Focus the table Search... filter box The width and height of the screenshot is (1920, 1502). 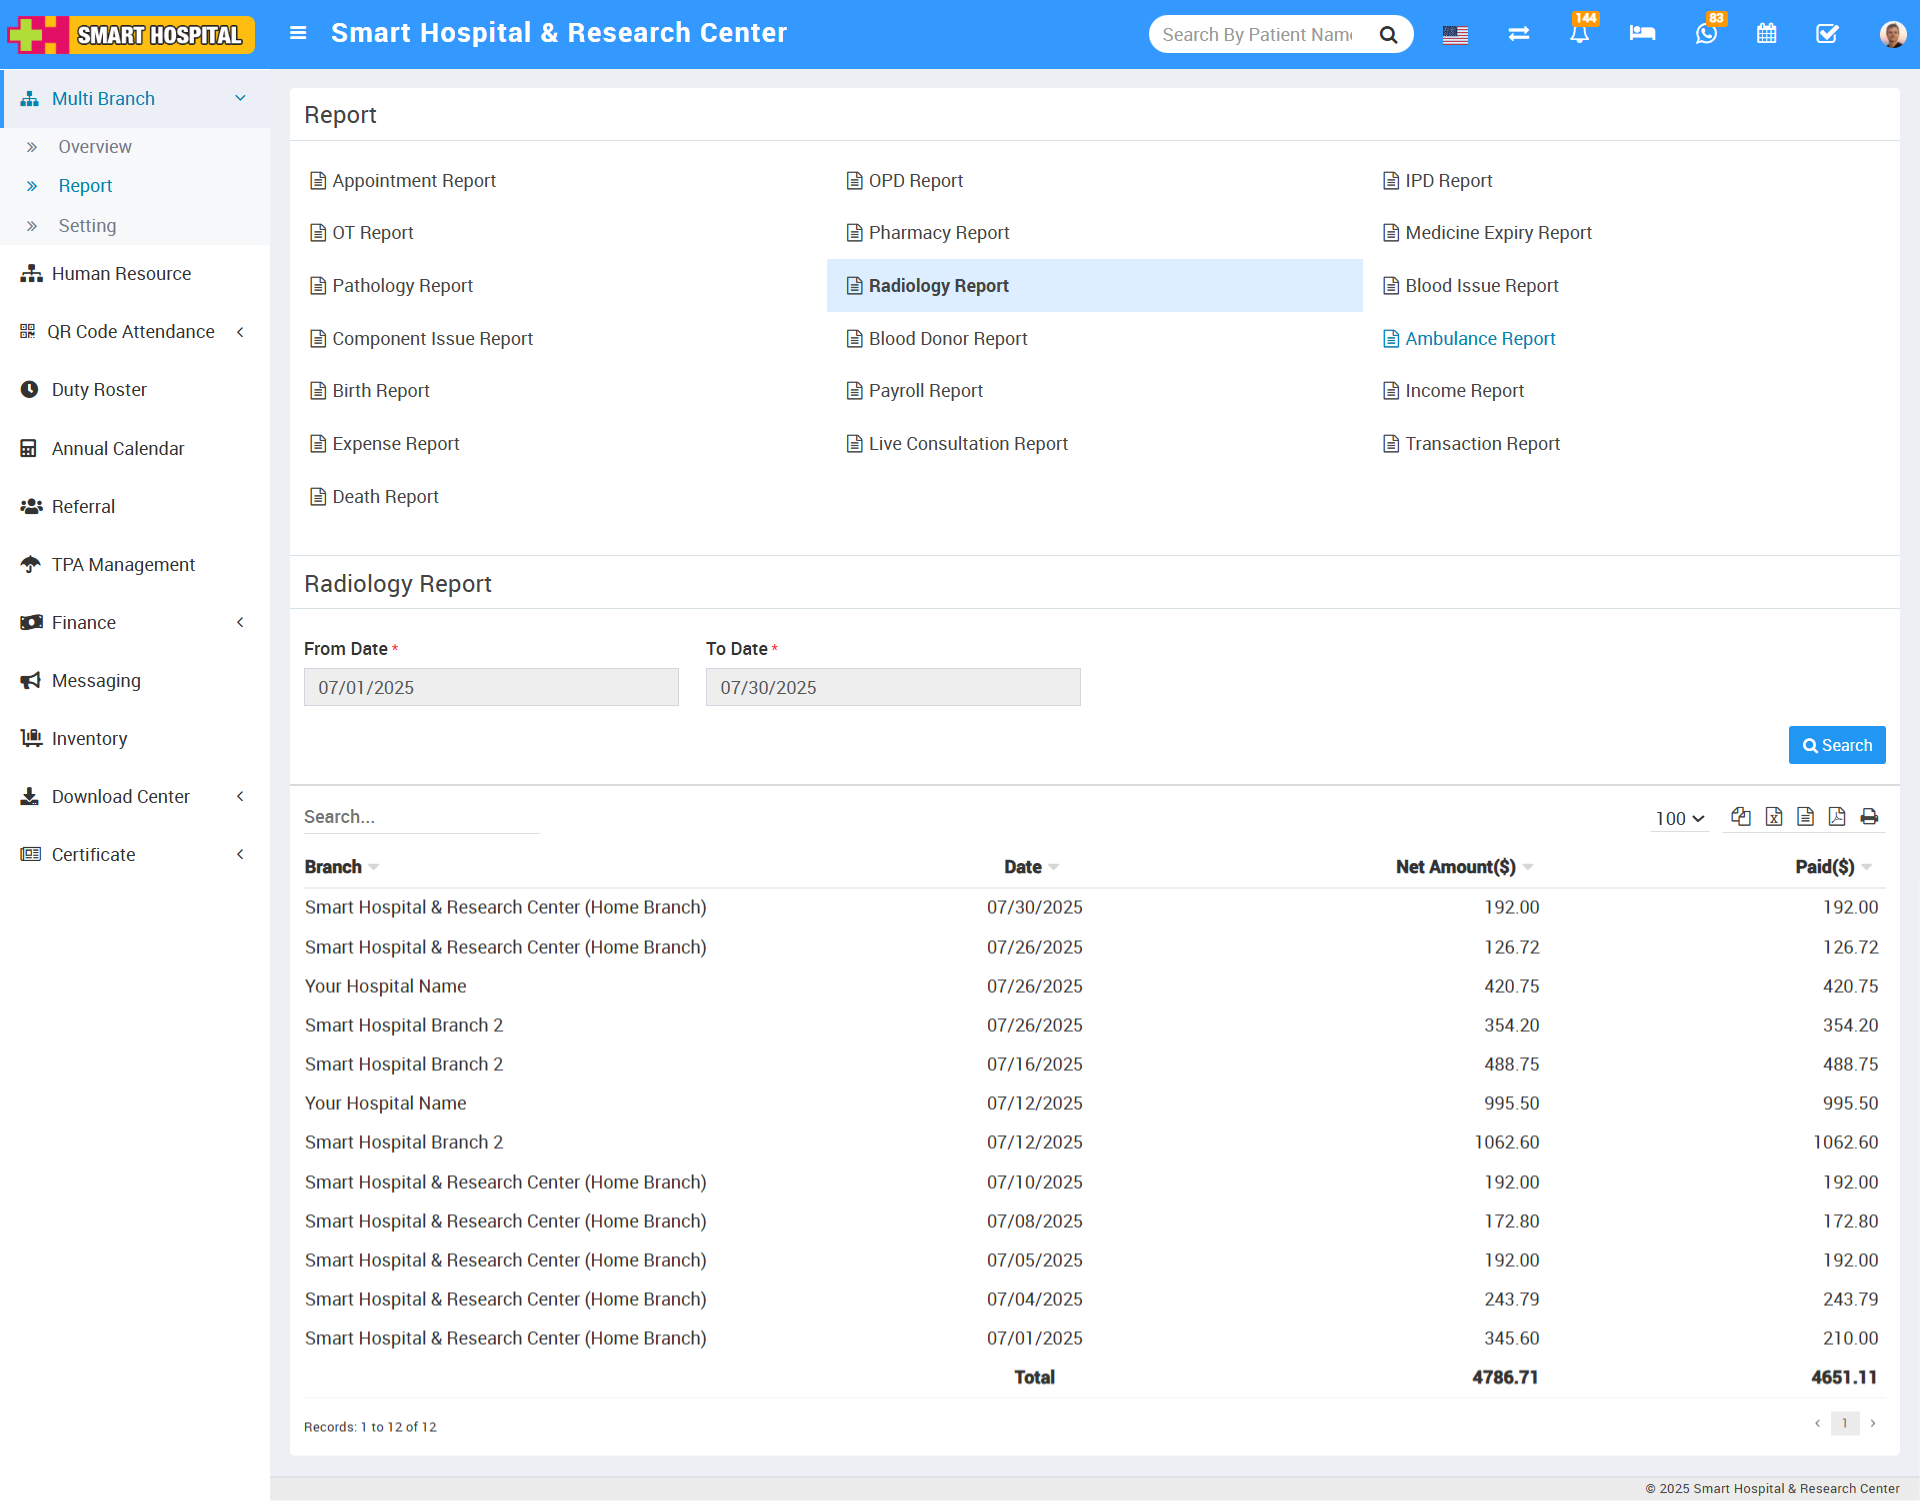click(x=421, y=817)
